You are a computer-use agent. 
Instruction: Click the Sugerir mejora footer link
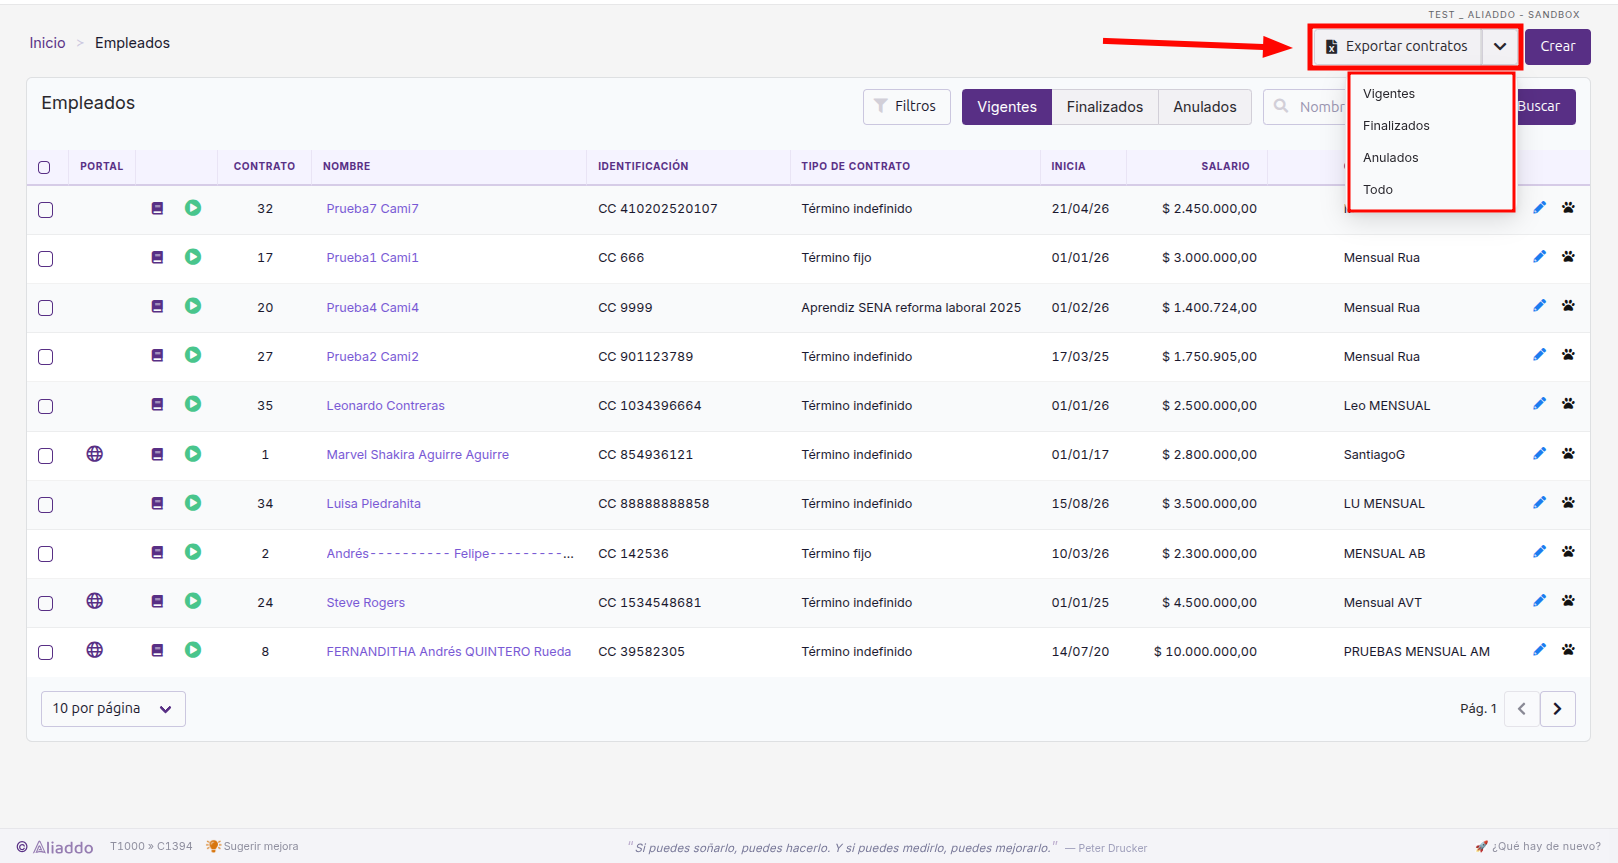[253, 846]
